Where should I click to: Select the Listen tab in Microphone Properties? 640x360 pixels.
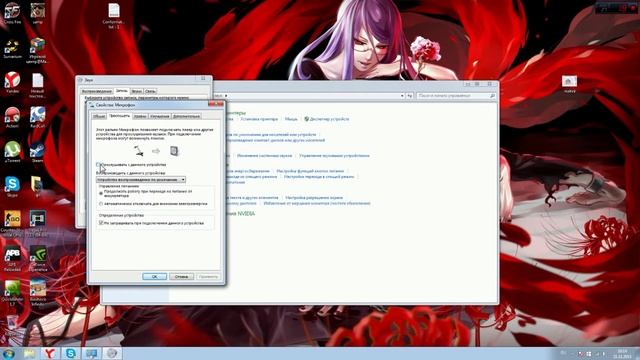click(x=119, y=116)
